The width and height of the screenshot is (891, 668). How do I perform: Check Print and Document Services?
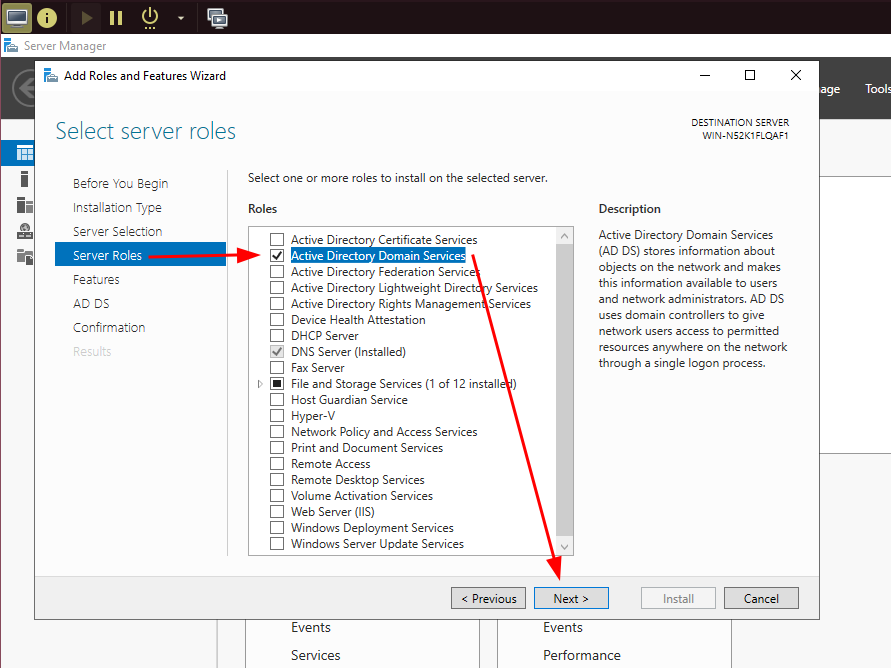click(x=277, y=448)
